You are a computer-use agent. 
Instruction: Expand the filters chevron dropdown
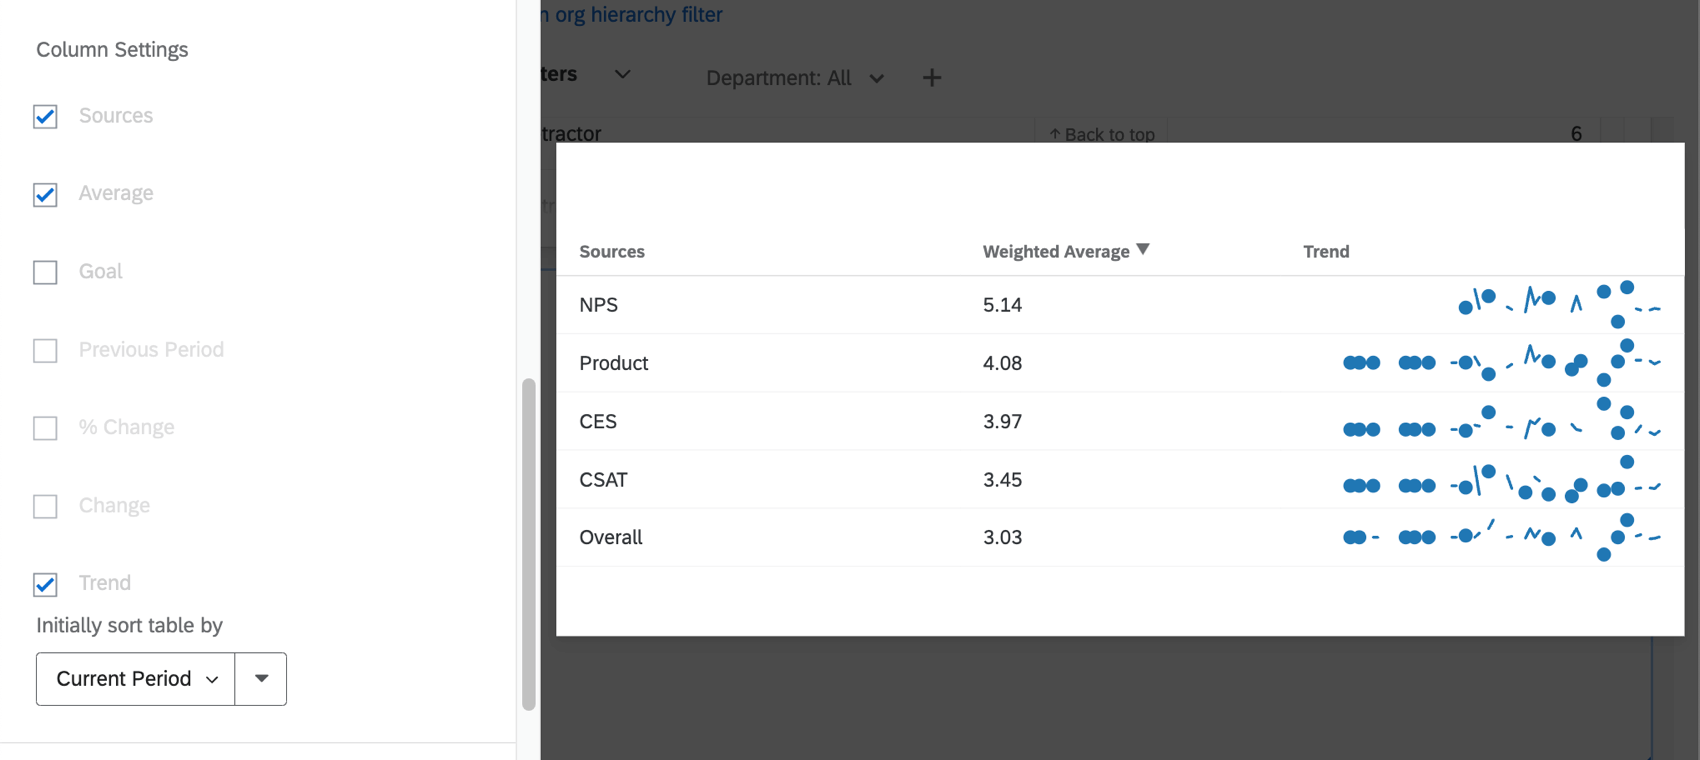pyautogui.click(x=622, y=74)
